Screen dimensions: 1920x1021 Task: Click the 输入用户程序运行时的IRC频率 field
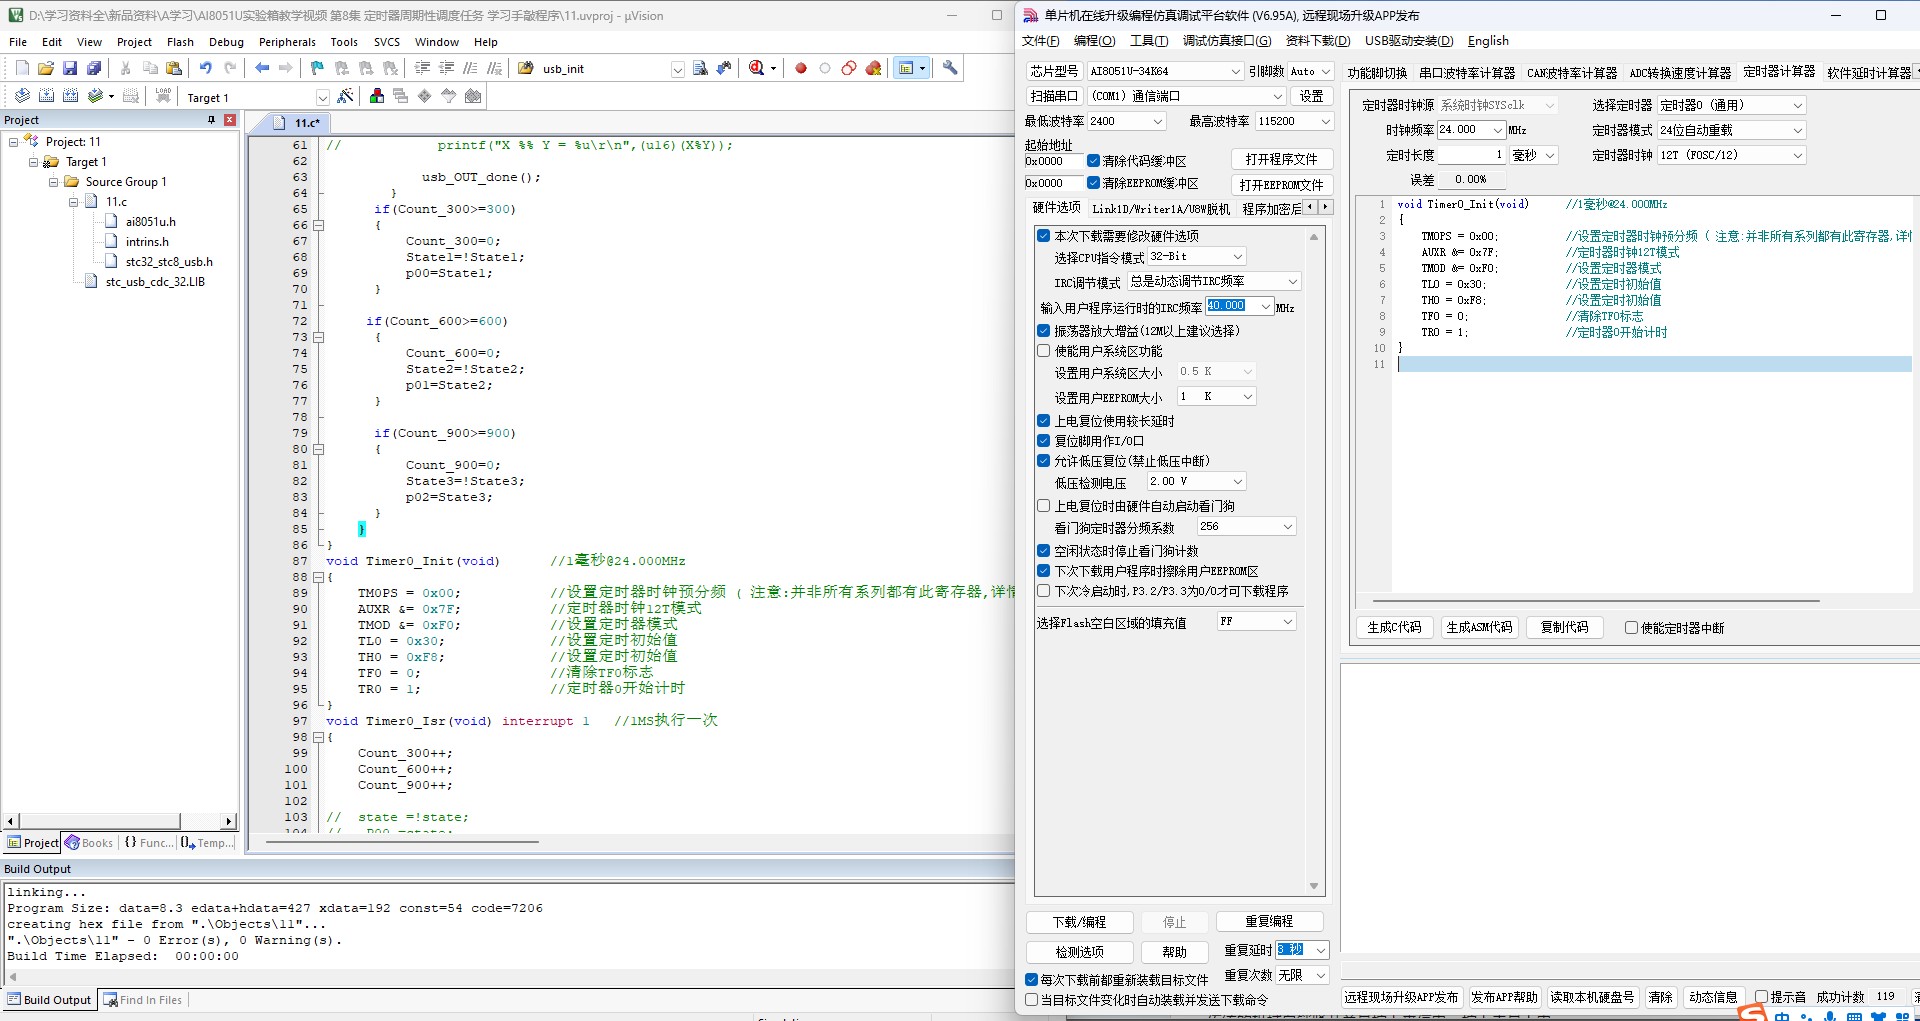tap(1239, 306)
